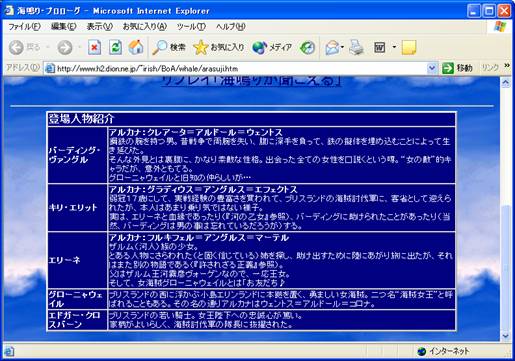Click the yellow note Discuss icon
515x361 pixels.
409,48
